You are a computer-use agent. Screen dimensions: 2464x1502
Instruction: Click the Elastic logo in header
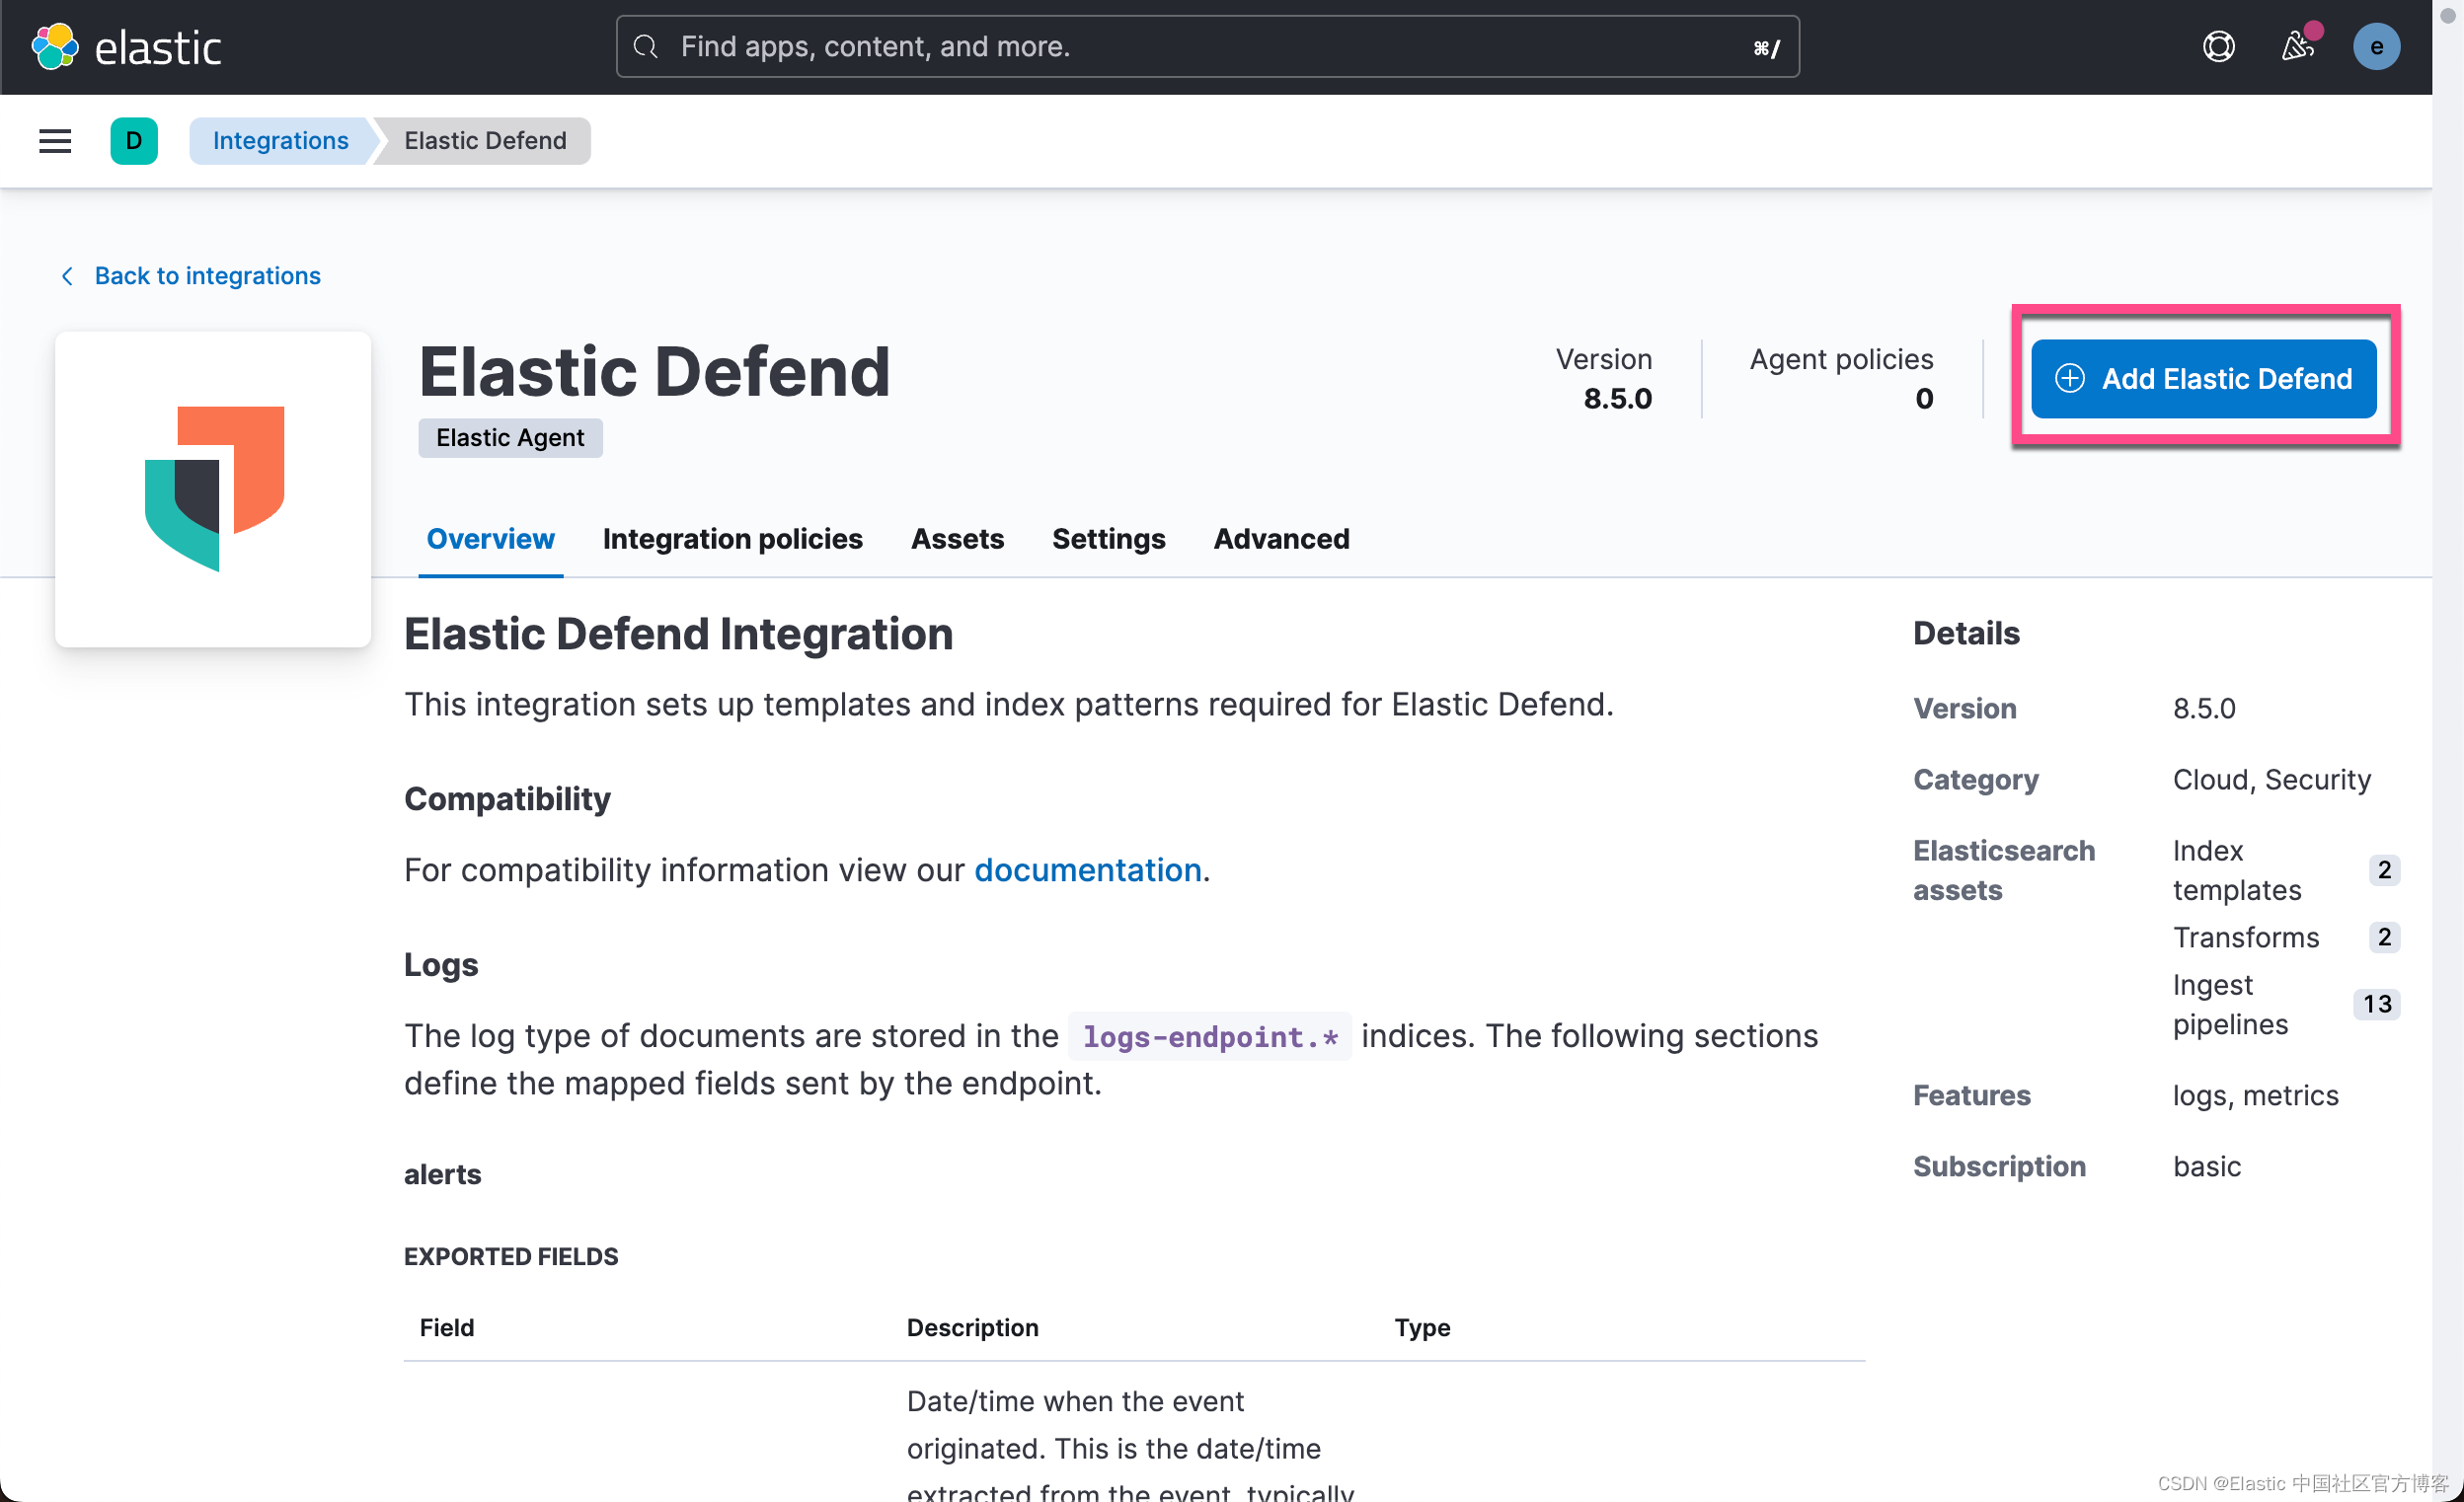[127, 47]
